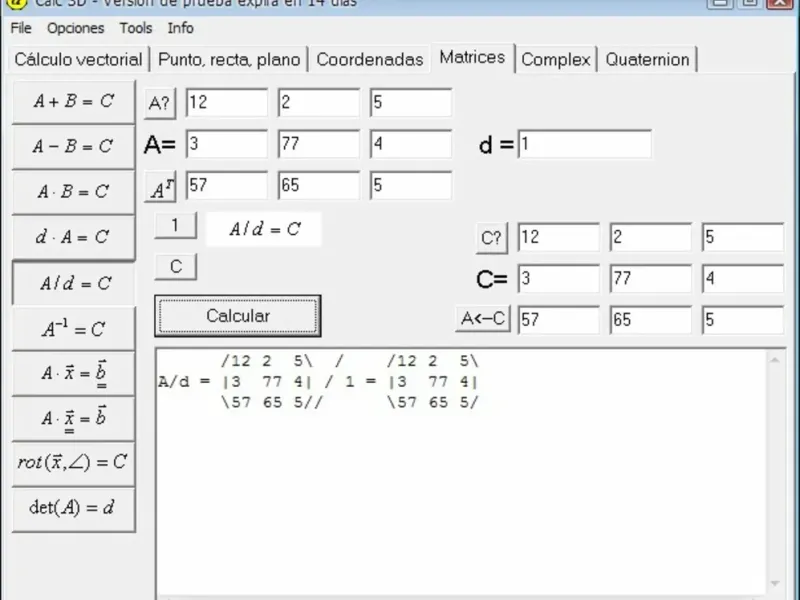800x600 pixels.
Task: Select the A / d = C operation in sidebar
Action: (x=74, y=283)
